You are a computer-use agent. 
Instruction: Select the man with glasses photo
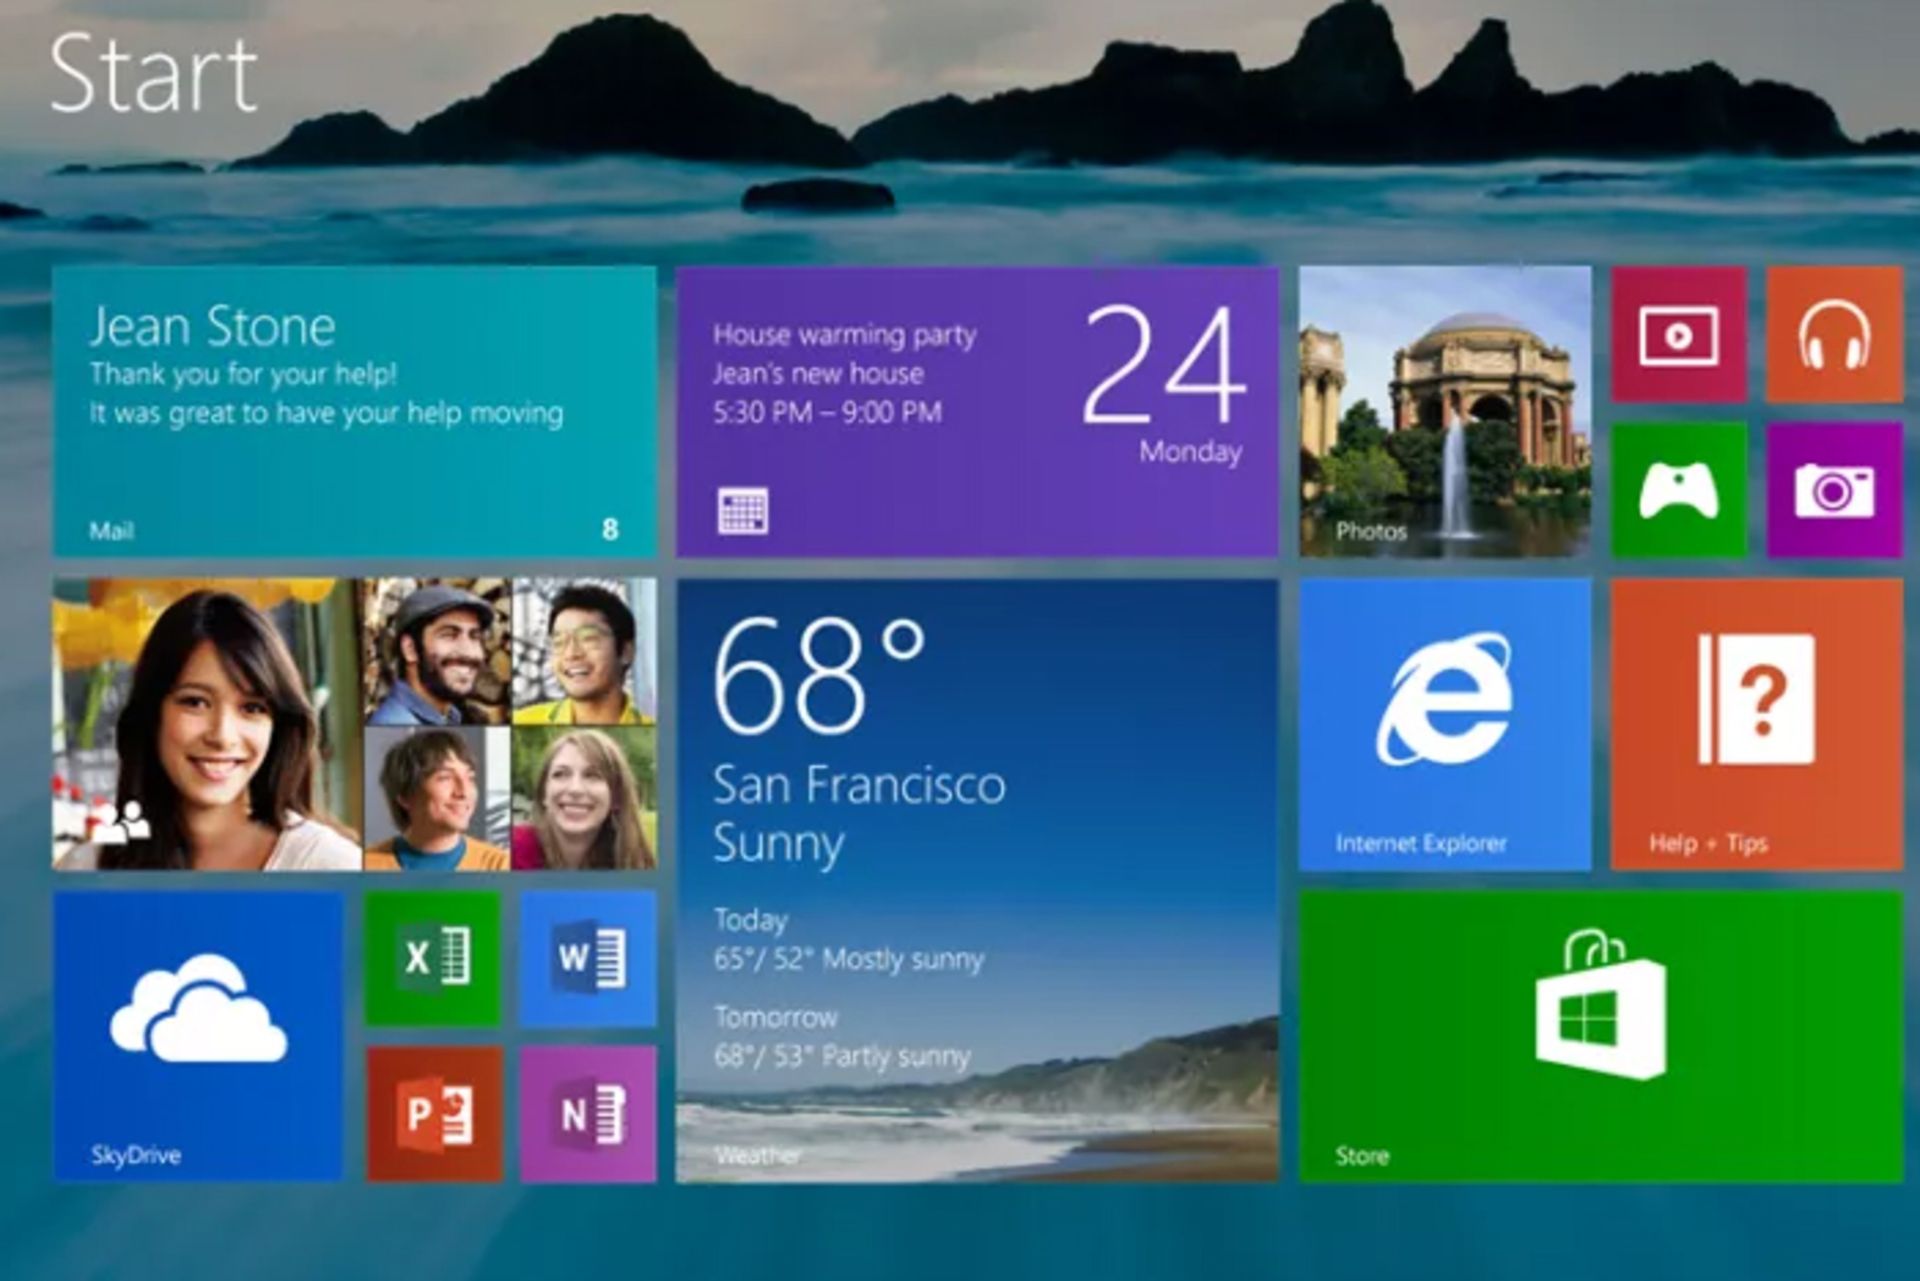[x=585, y=651]
